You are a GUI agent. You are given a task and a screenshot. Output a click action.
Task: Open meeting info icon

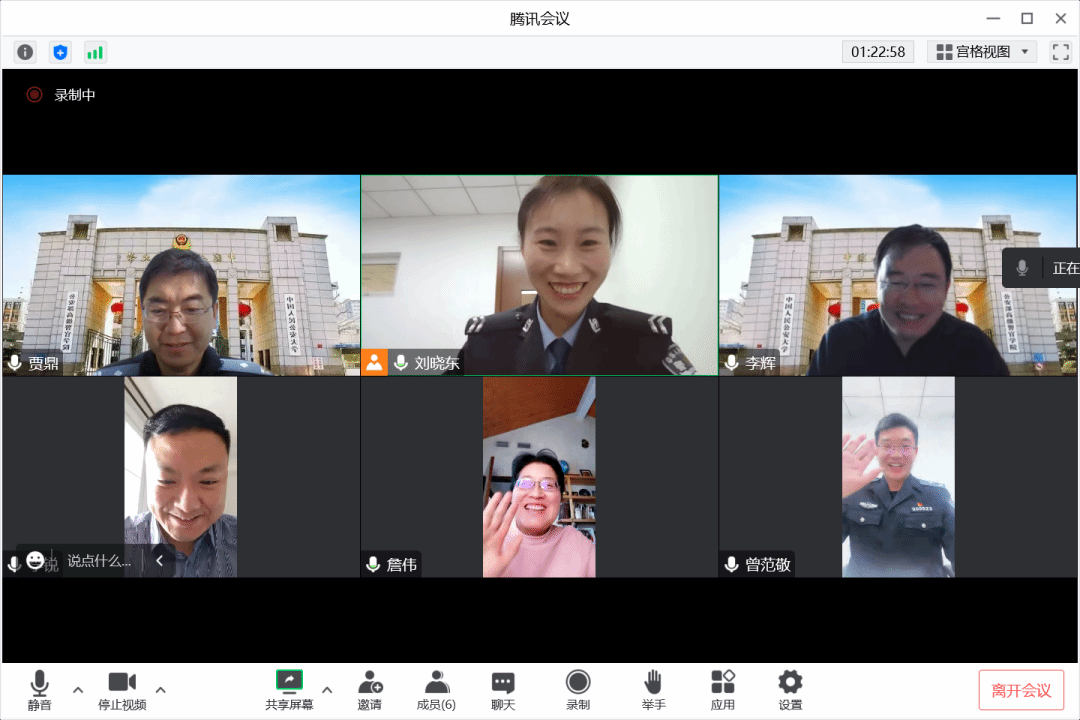[x=25, y=52]
